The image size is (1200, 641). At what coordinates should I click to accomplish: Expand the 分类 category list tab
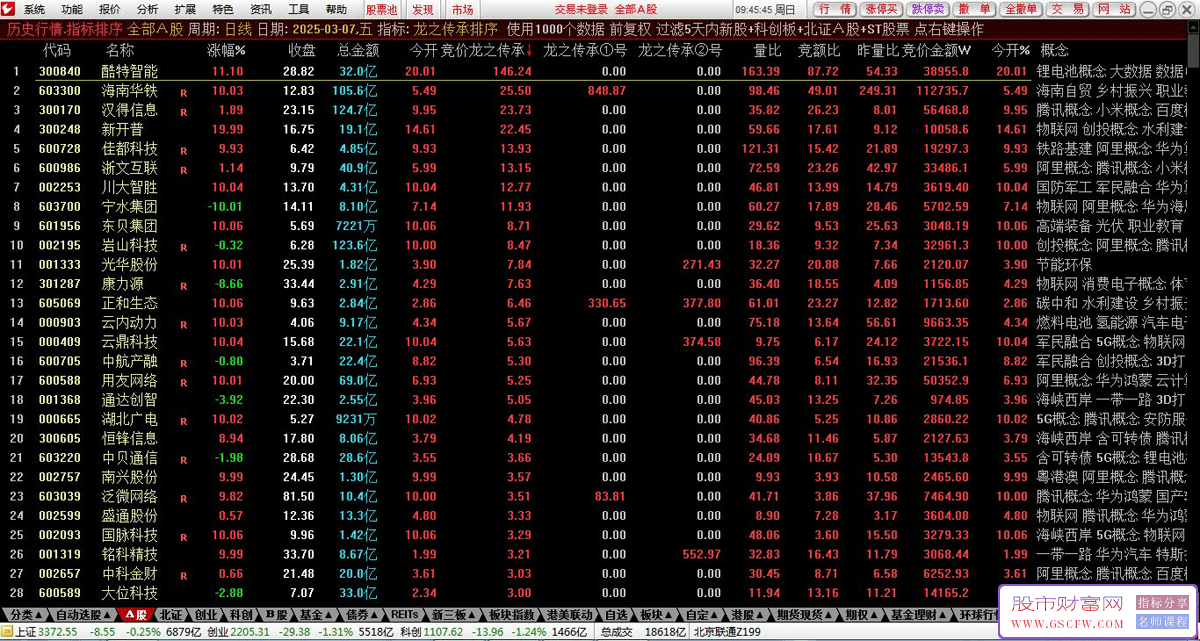click(23, 614)
